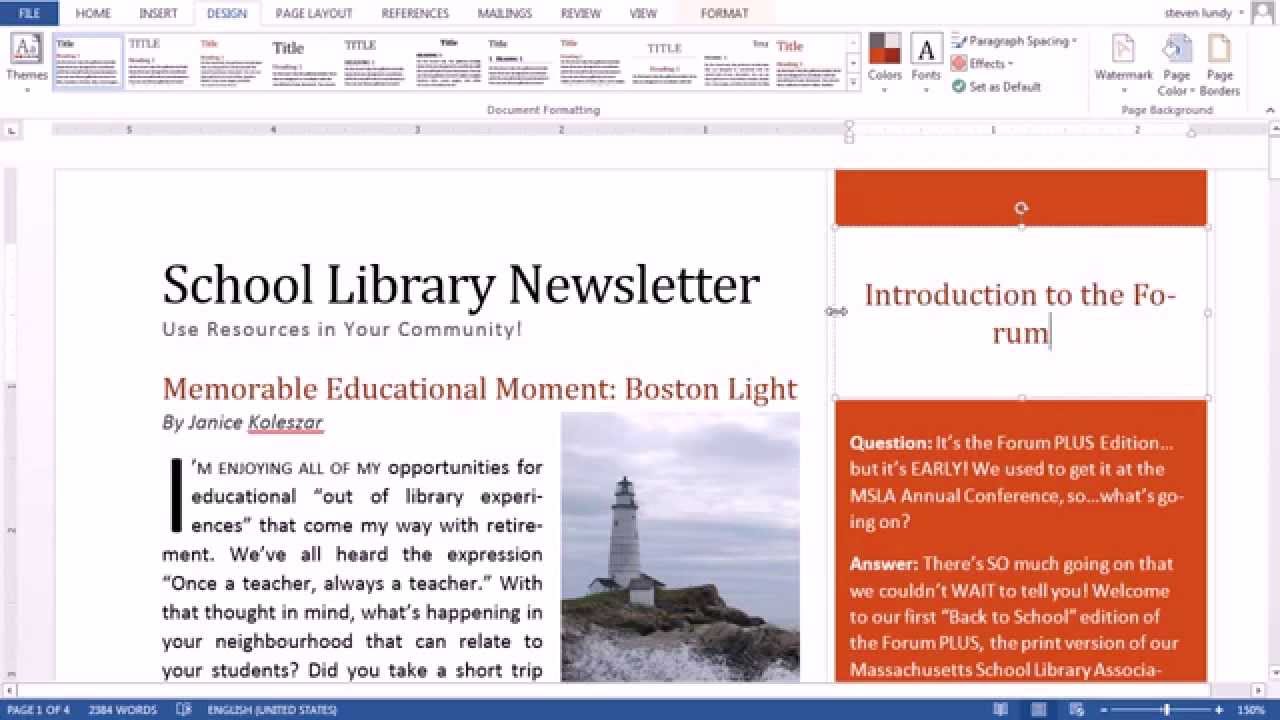Image resolution: width=1280 pixels, height=720 pixels.
Task: Switch to the VIEW tab
Action: (643, 13)
